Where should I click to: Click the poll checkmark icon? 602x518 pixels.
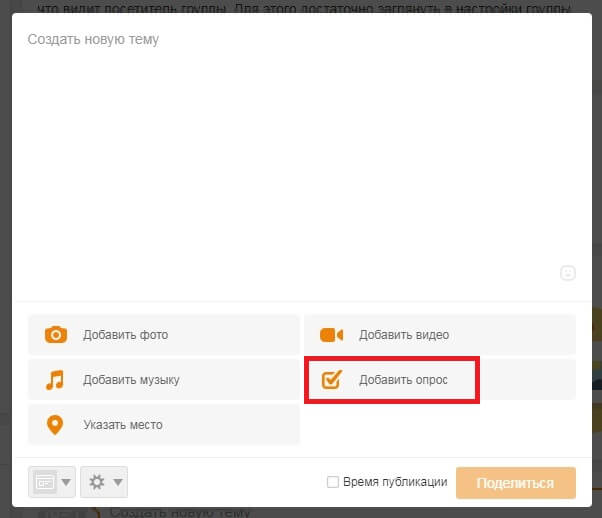[331, 380]
